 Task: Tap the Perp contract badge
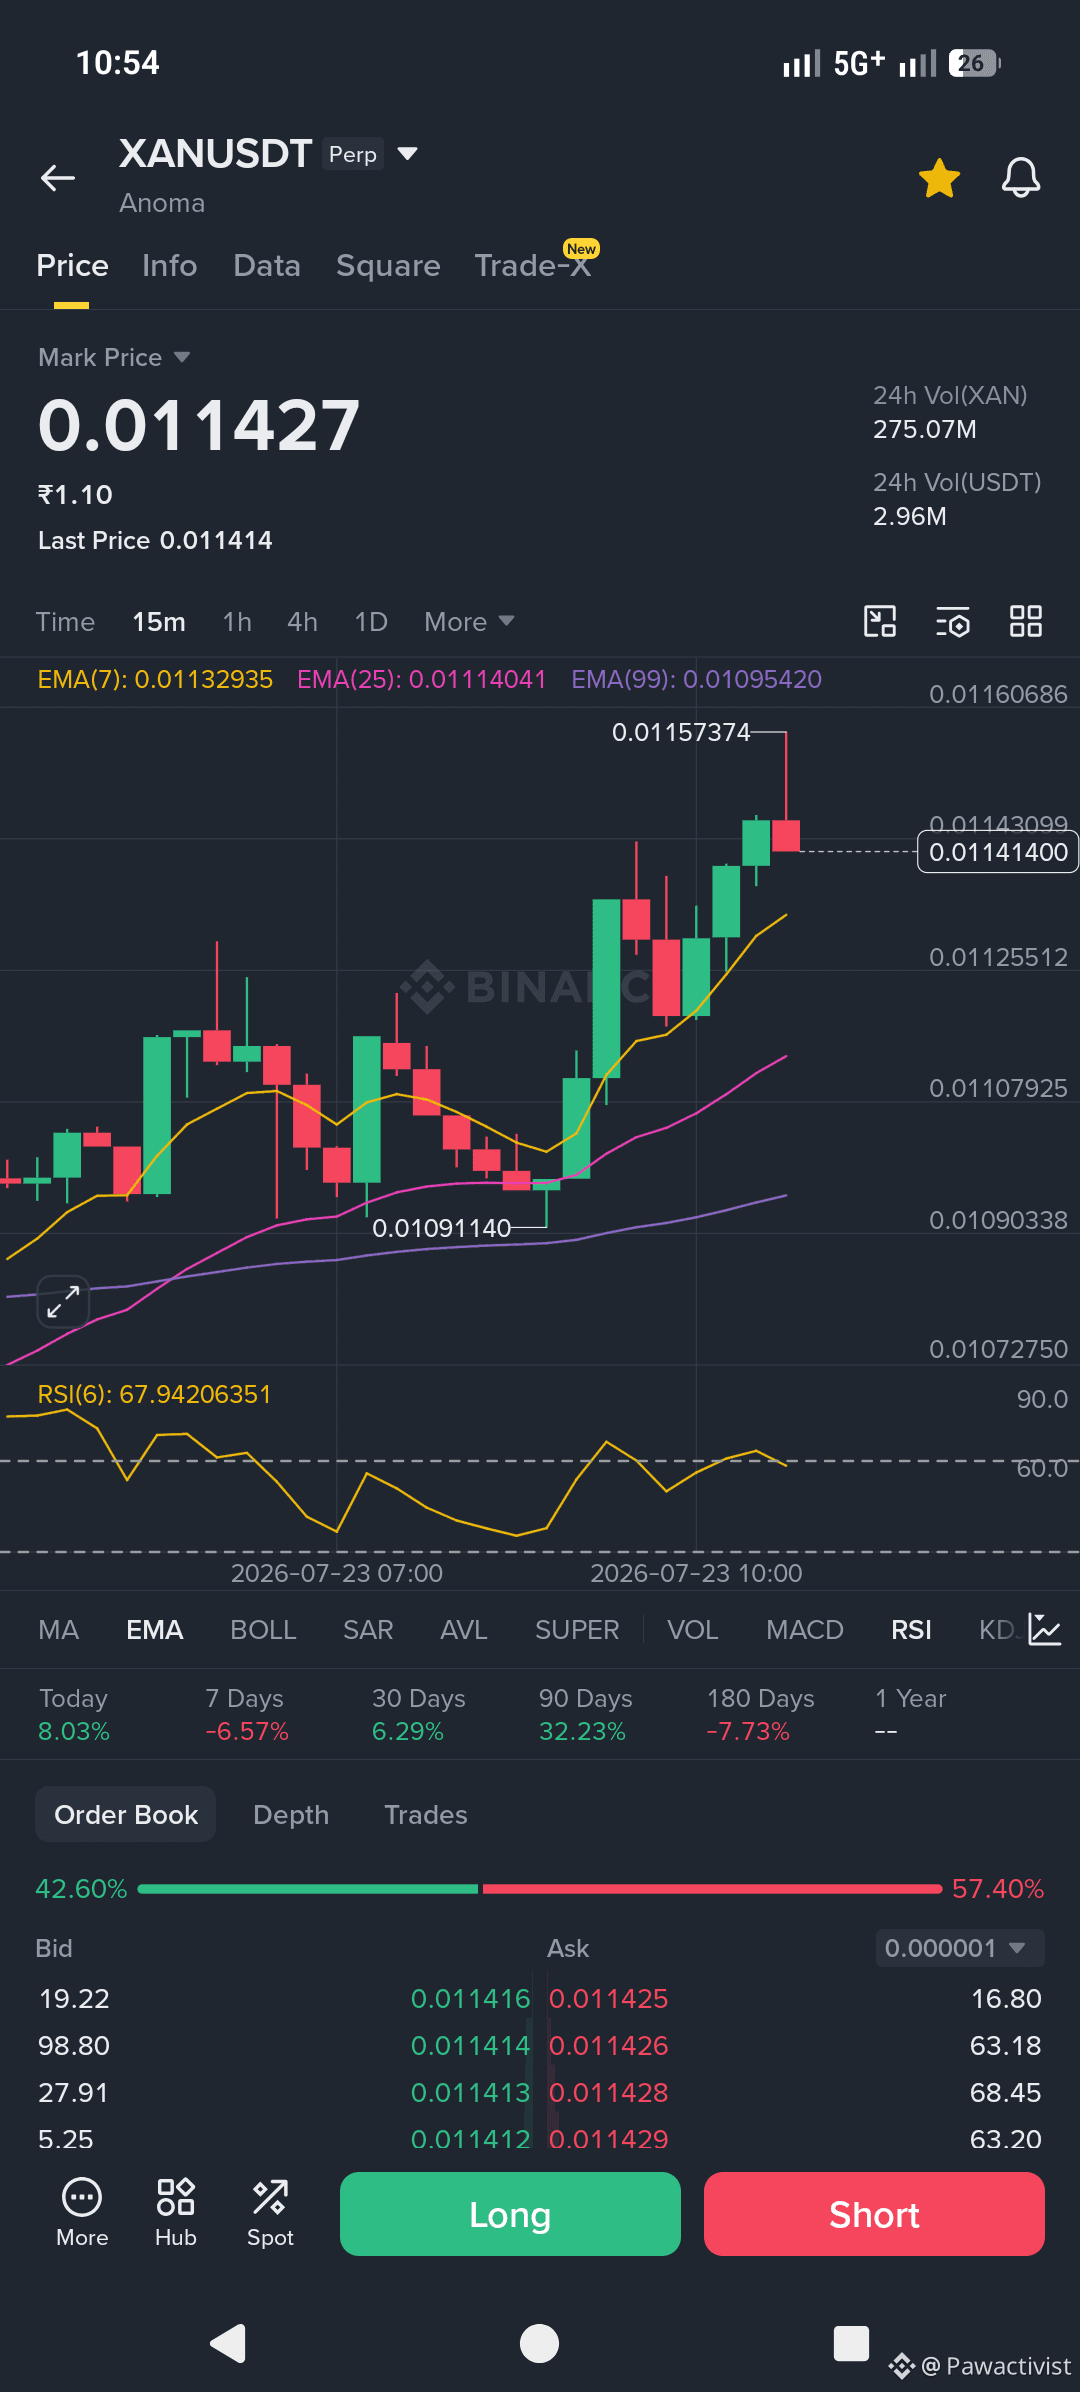coord(353,154)
